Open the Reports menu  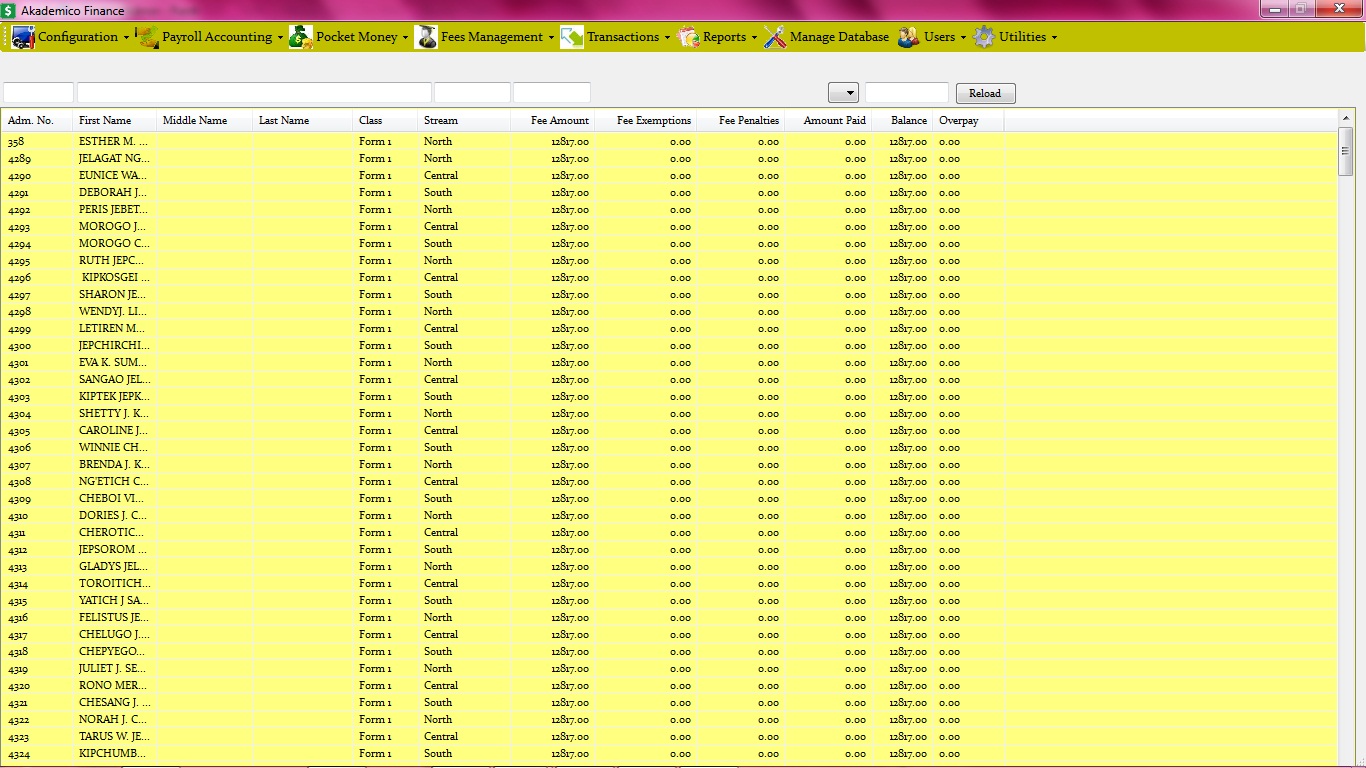coord(724,37)
